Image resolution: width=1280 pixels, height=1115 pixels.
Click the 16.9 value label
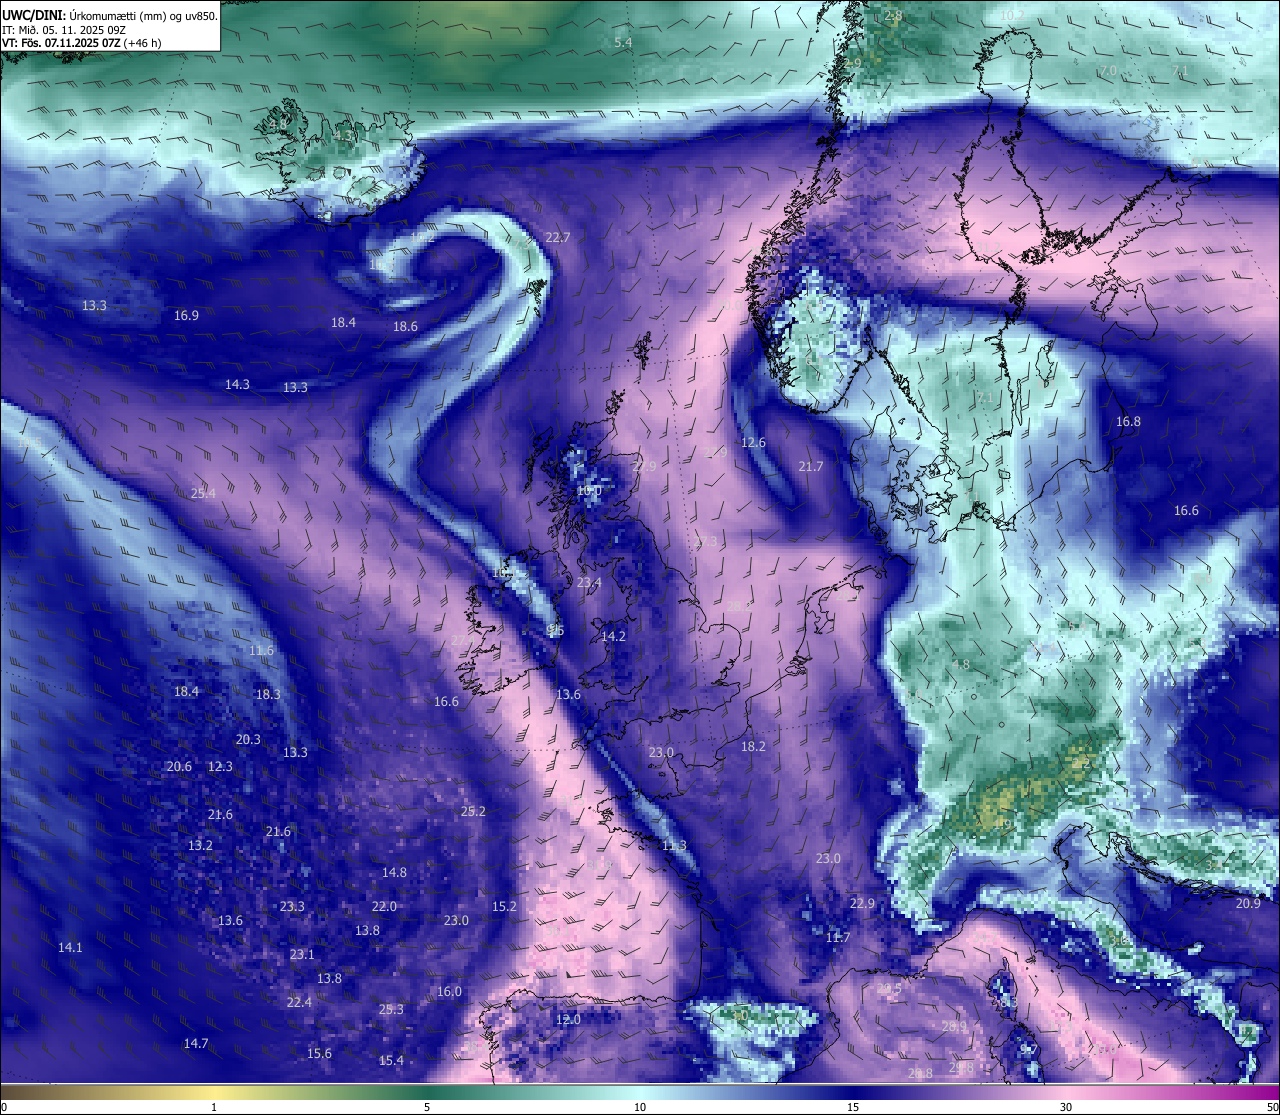[x=186, y=315]
